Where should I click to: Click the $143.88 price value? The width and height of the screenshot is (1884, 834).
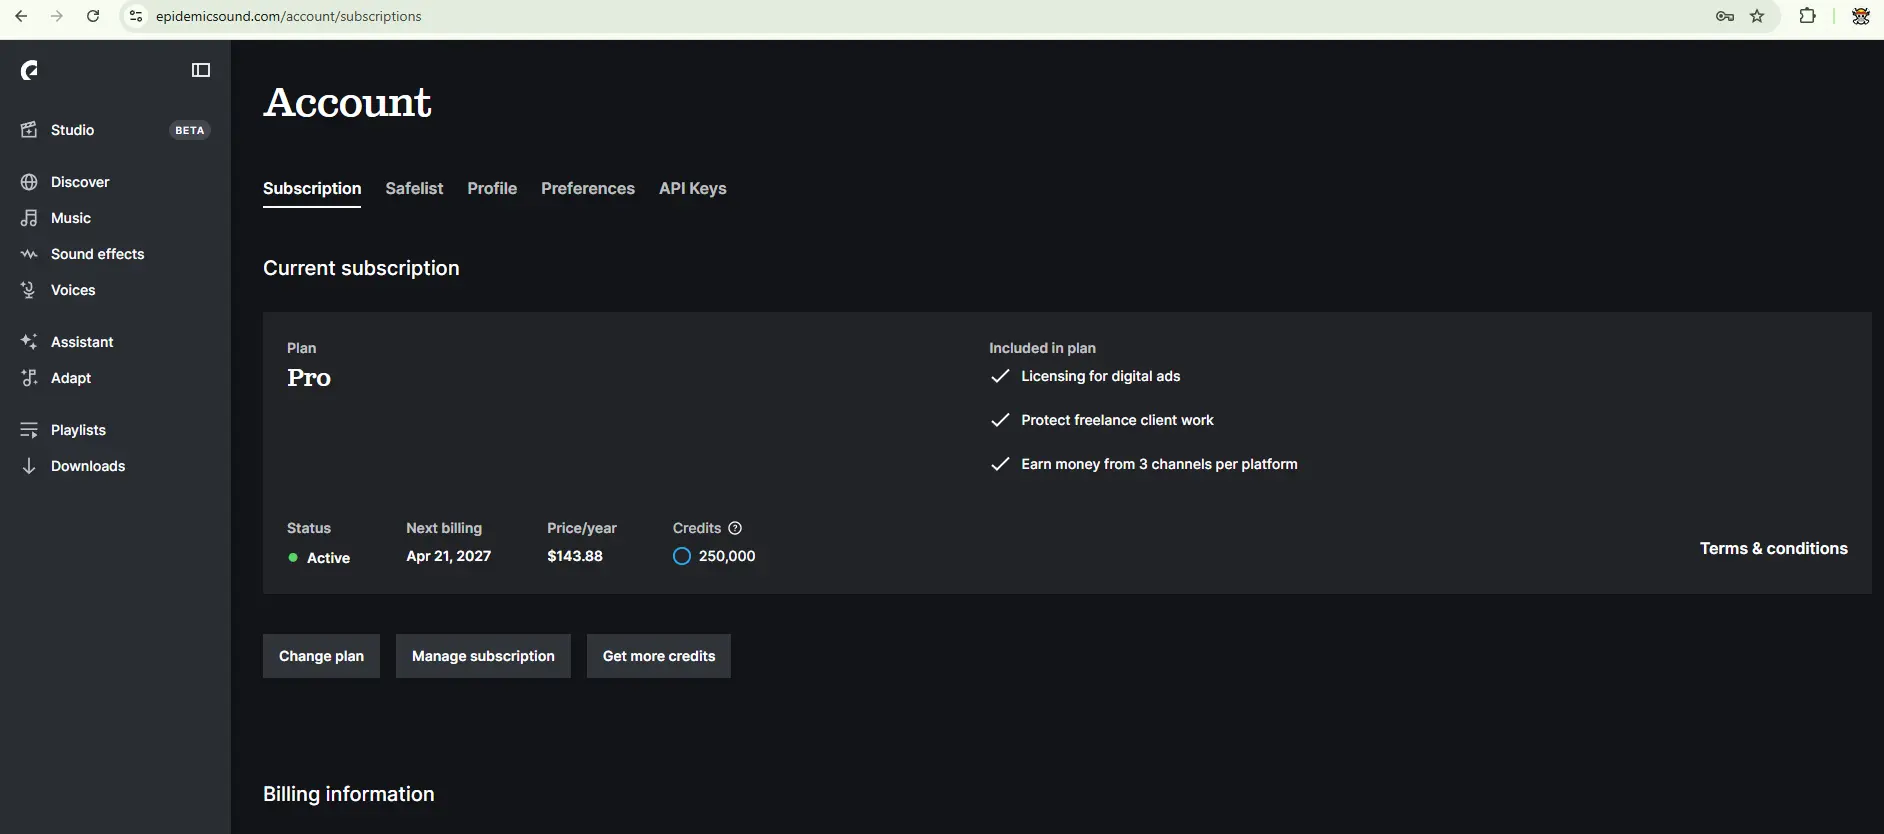click(x=575, y=556)
